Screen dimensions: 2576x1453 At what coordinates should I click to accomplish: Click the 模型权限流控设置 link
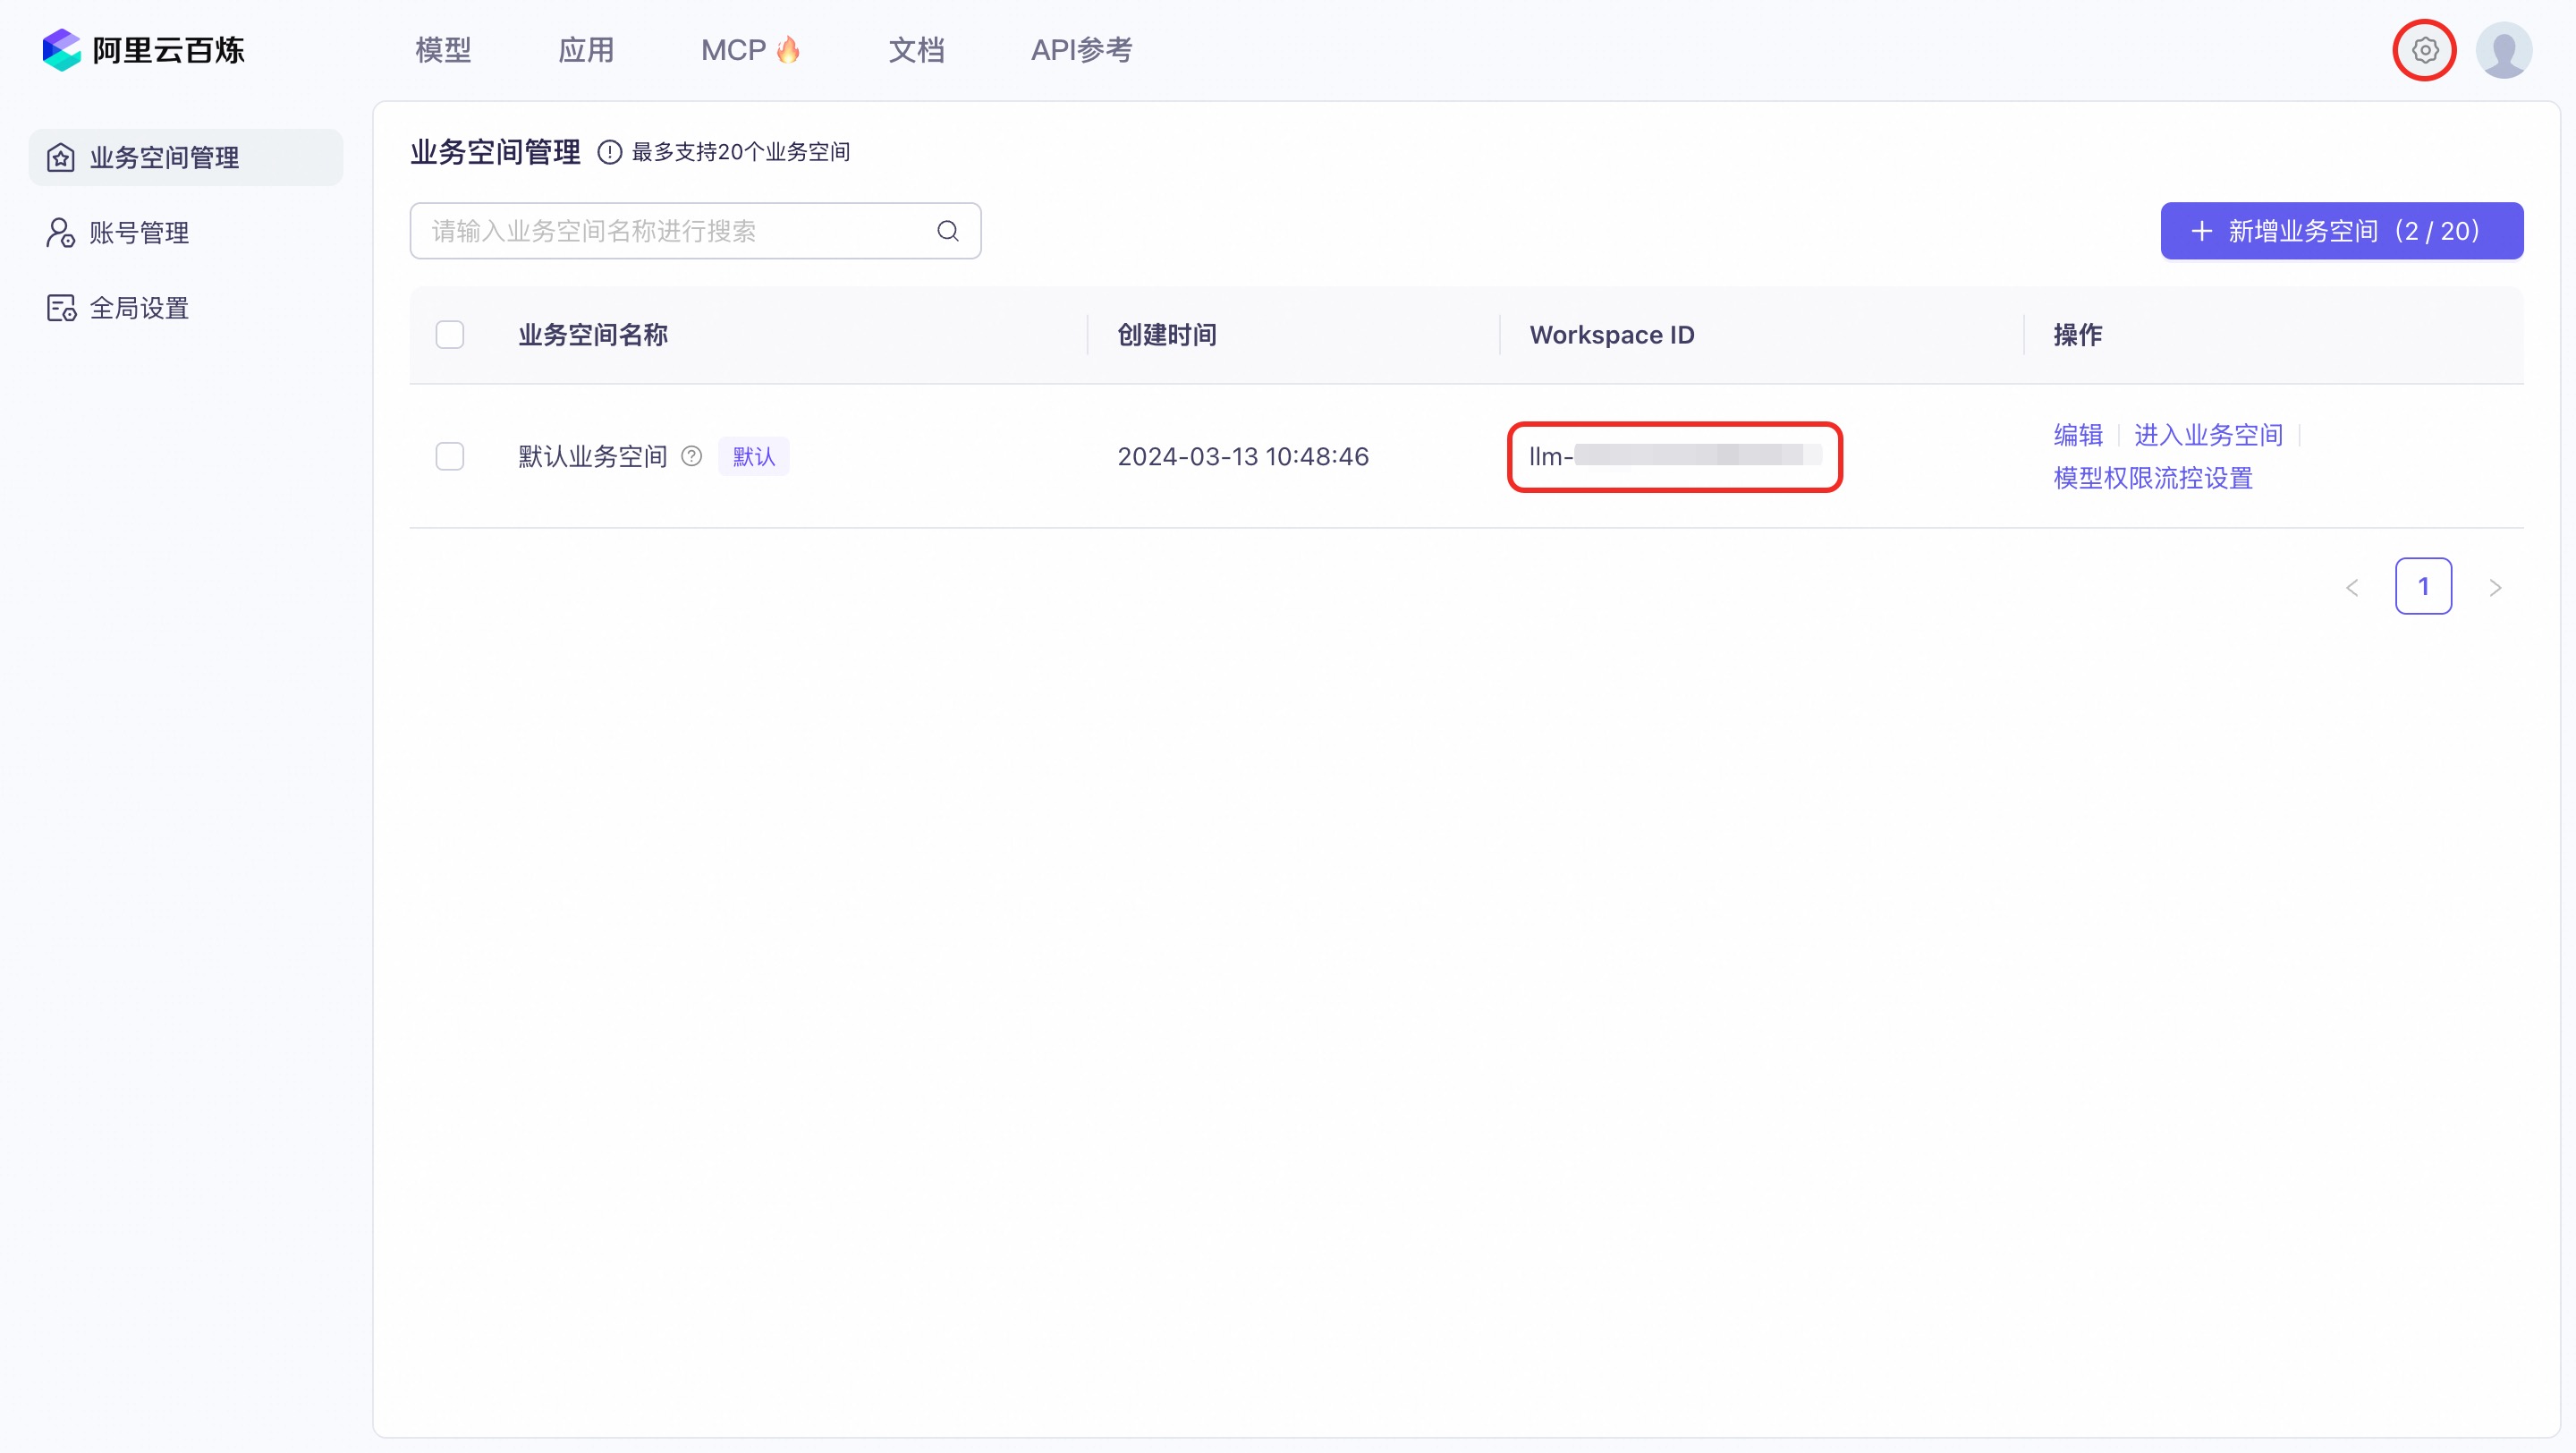(2152, 478)
